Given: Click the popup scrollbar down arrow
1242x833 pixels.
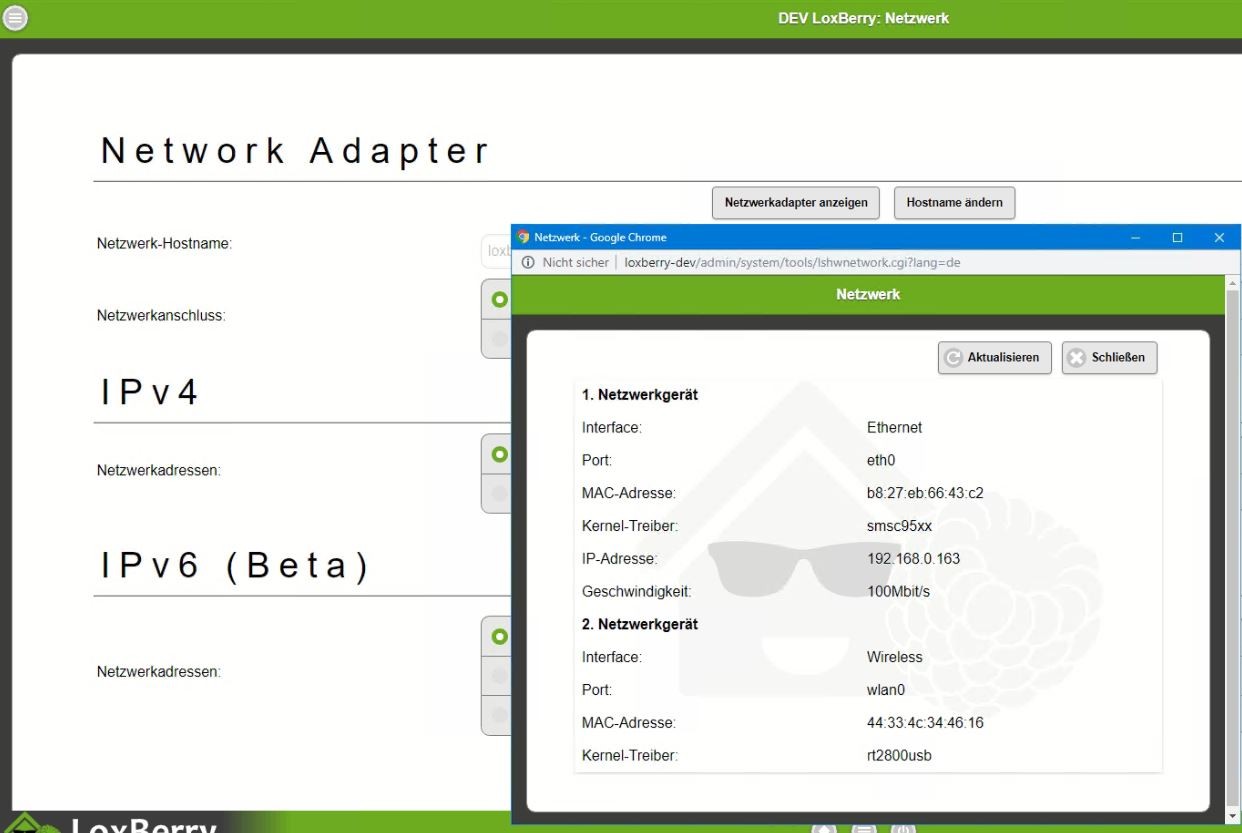Looking at the screenshot, I should pos(1232,816).
